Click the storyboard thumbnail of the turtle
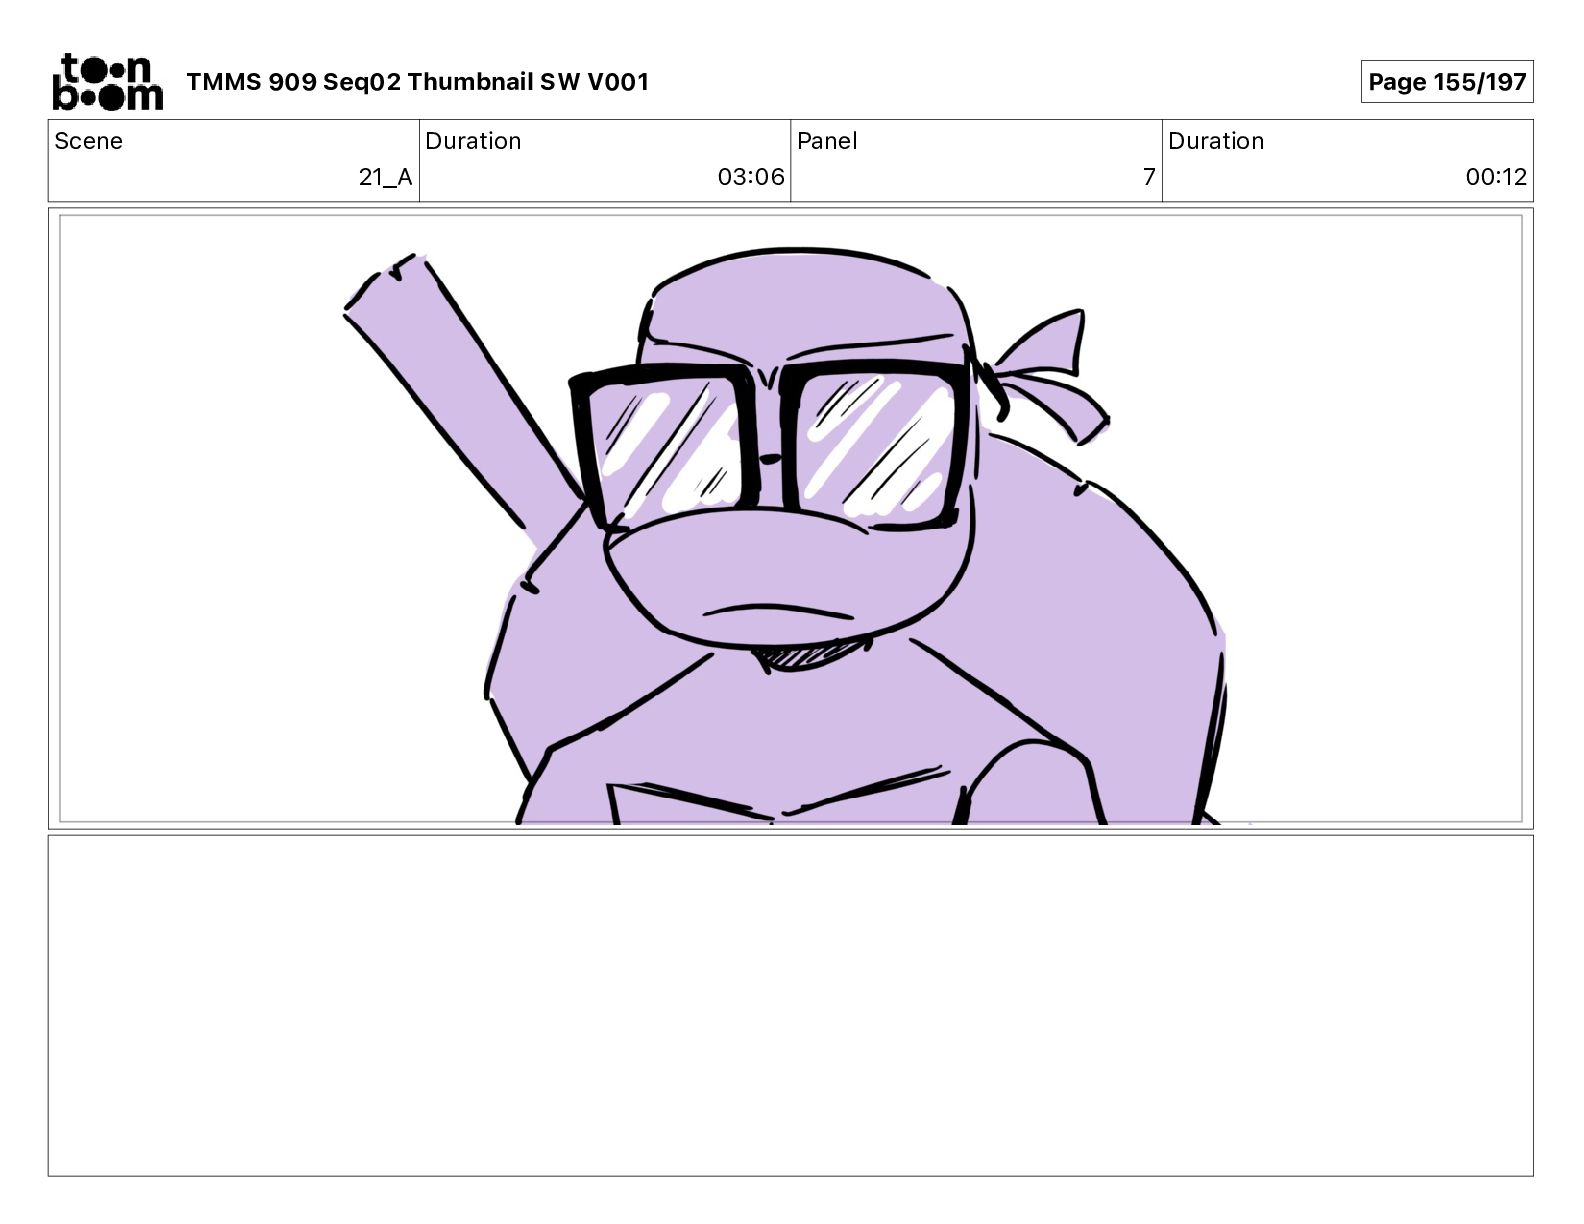 [x=790, y=519]
